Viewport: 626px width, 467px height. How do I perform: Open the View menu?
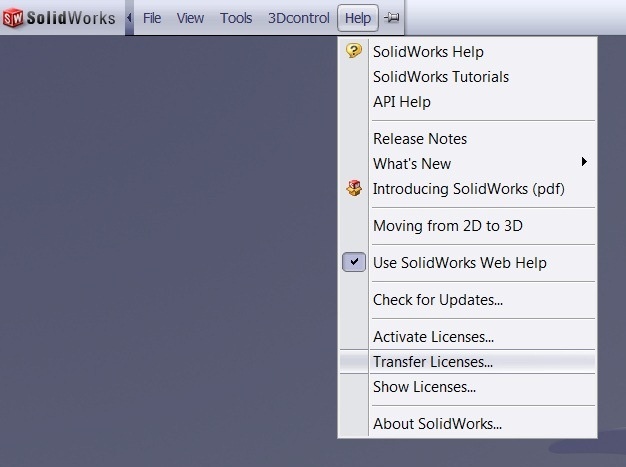click(190, 18)
